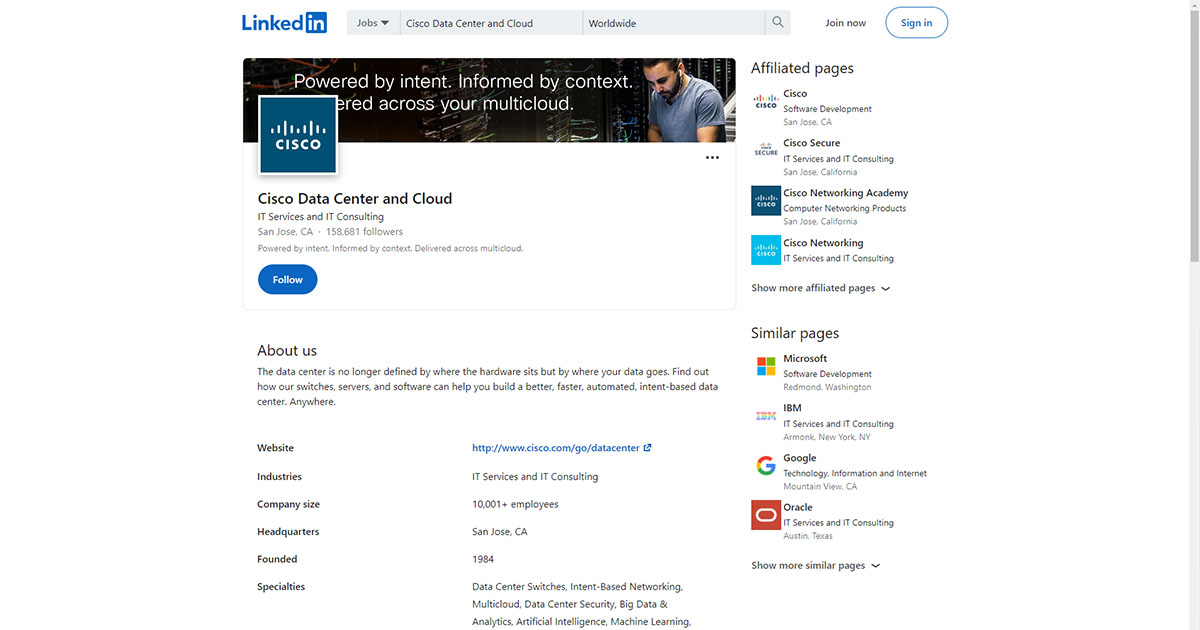Click the Cisco Networking Academy logo
1200x630 pixels.
(x=765, y=200)
